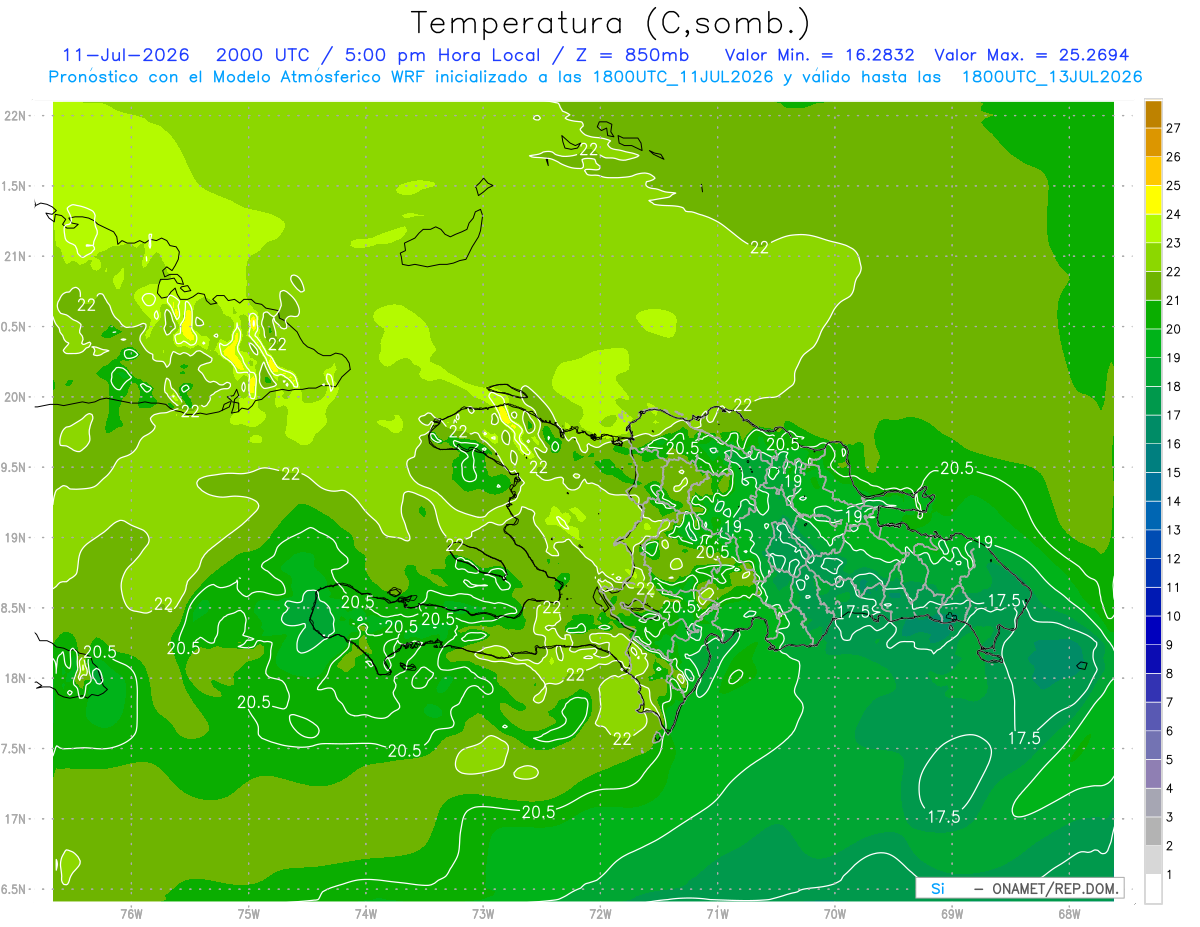Pick the blue swatch between 12 and 13
The image size is (1200, 927).
point(1153,544)
